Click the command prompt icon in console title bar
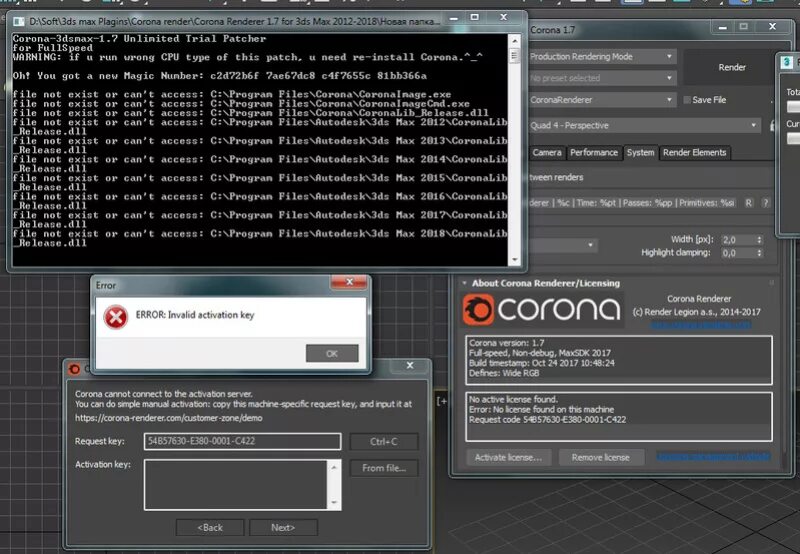This screenshot has height=554, width=800. [19, 21]
